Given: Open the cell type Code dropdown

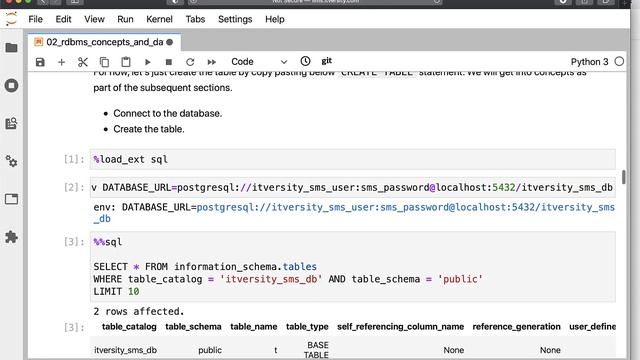Looking at the screenshot, I should tap(259, 62).
